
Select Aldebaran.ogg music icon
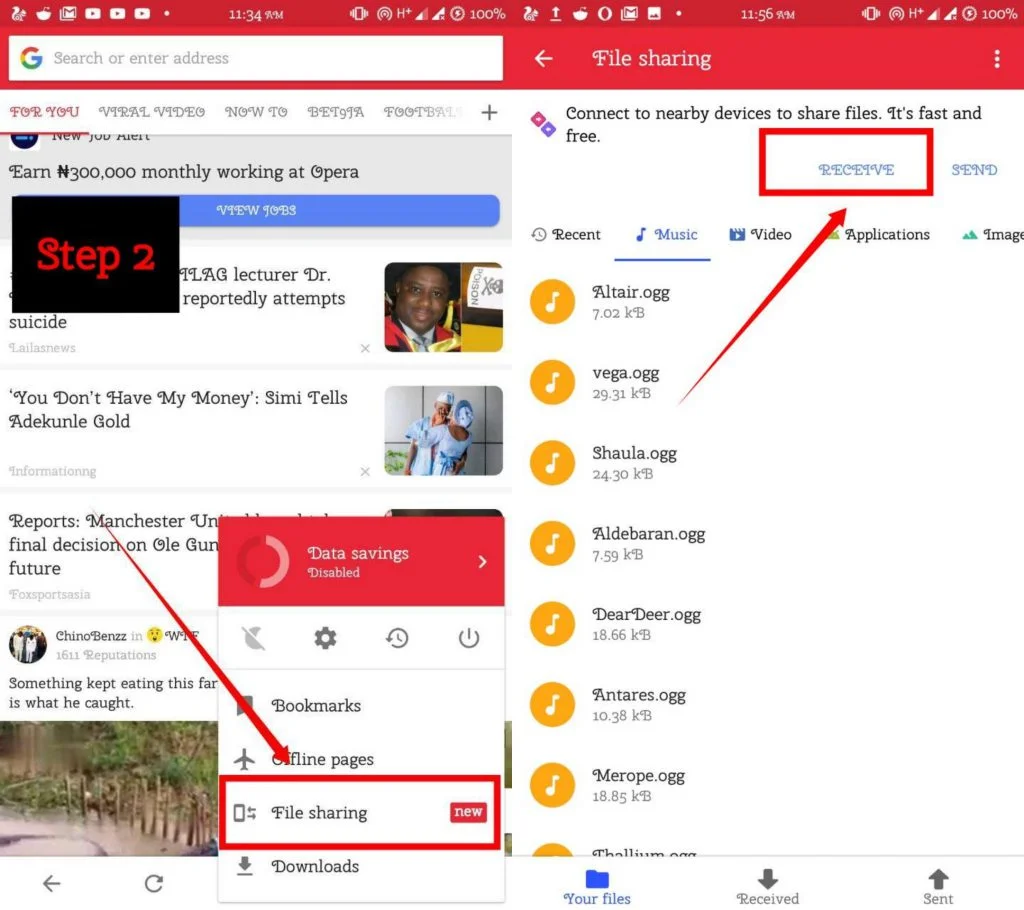point(552,544)
